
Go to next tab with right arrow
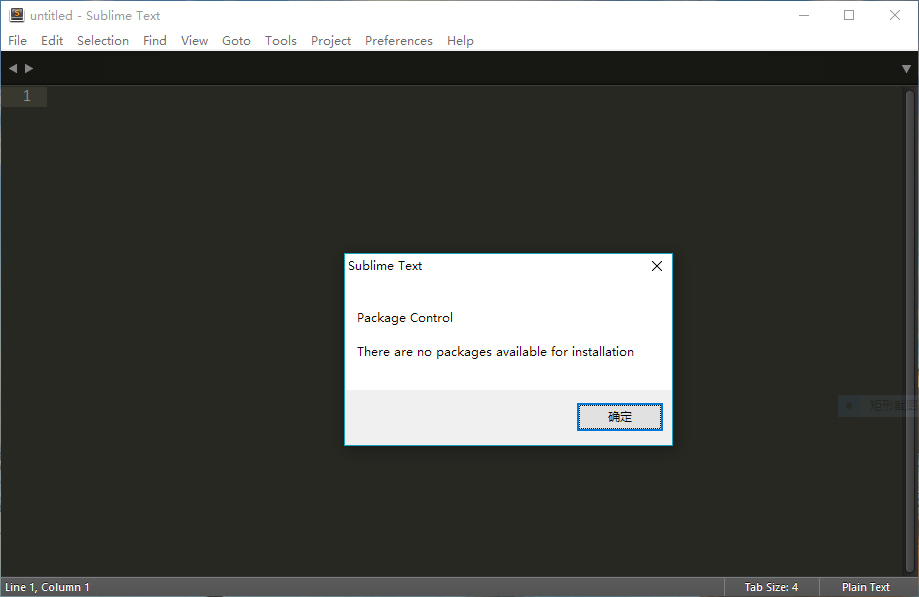29,69
